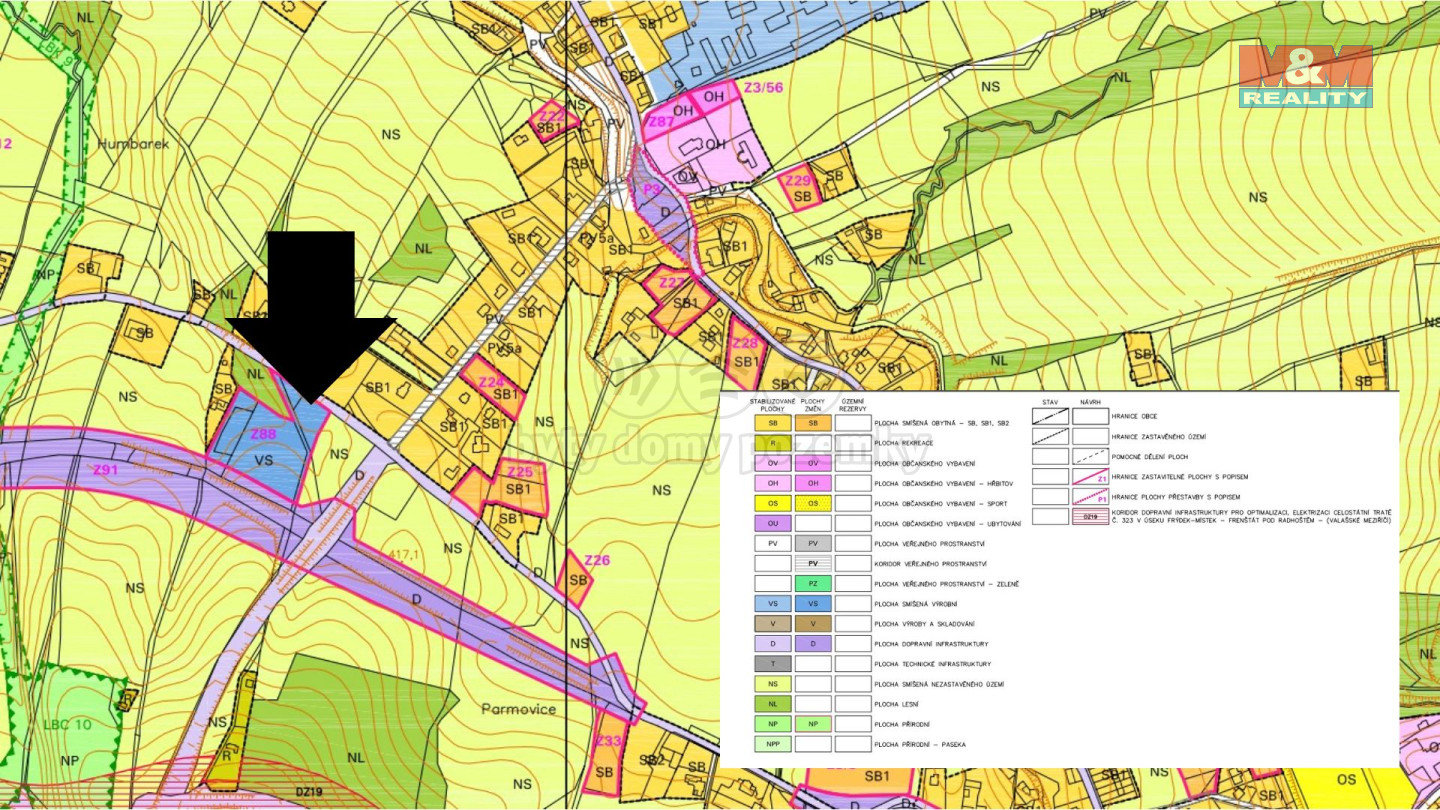Select the DZ19 hatched legend symbol
The image size is (1440, 810).
[x=1090, y=517]
